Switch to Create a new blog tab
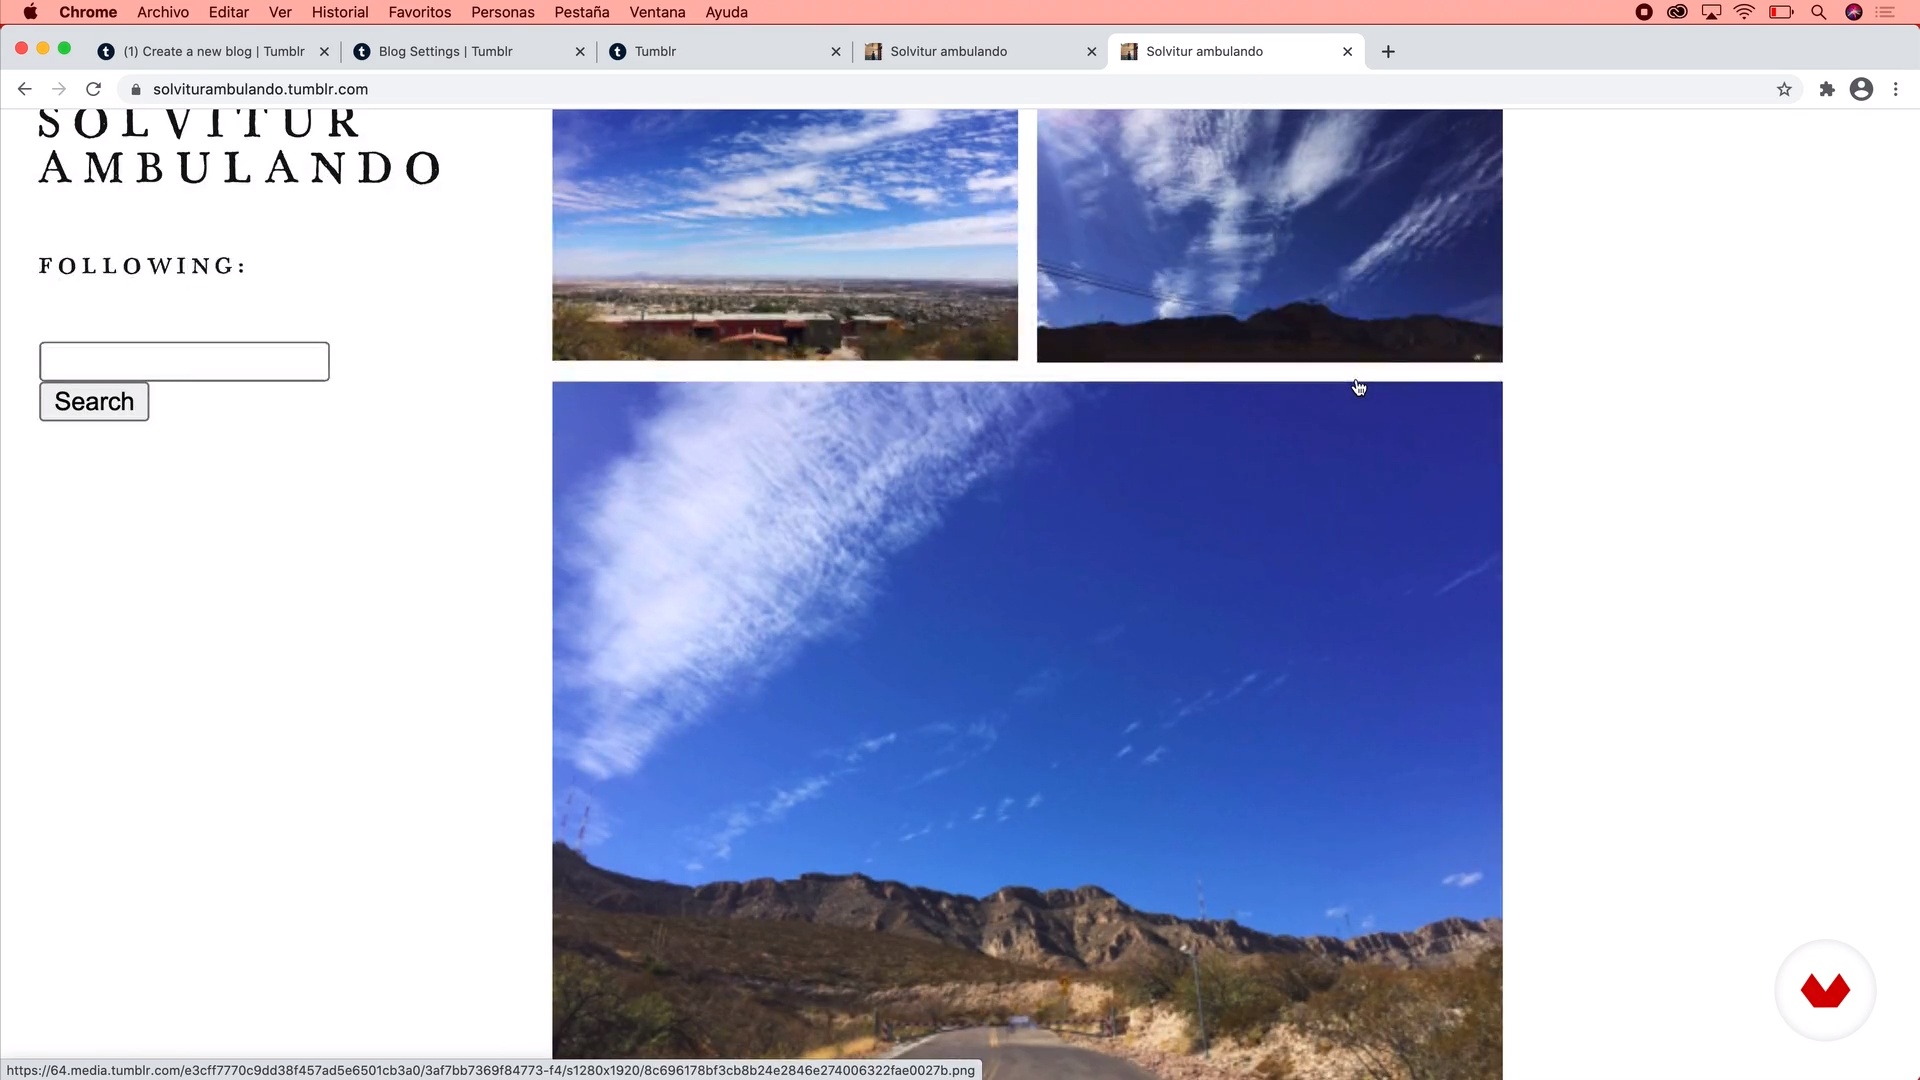 pos(213,51)
